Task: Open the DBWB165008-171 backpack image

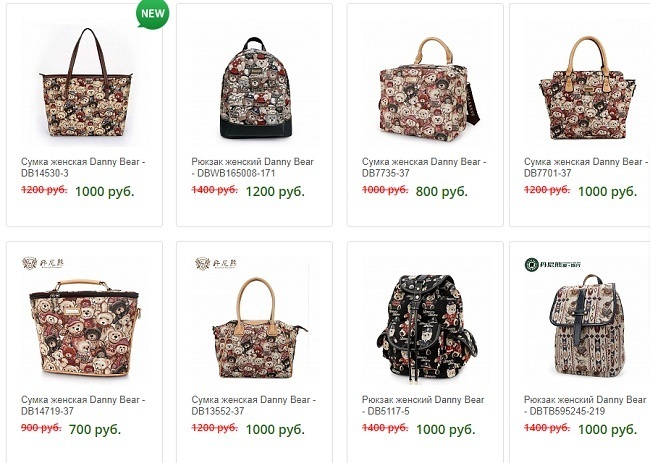Action: (253, 90)
